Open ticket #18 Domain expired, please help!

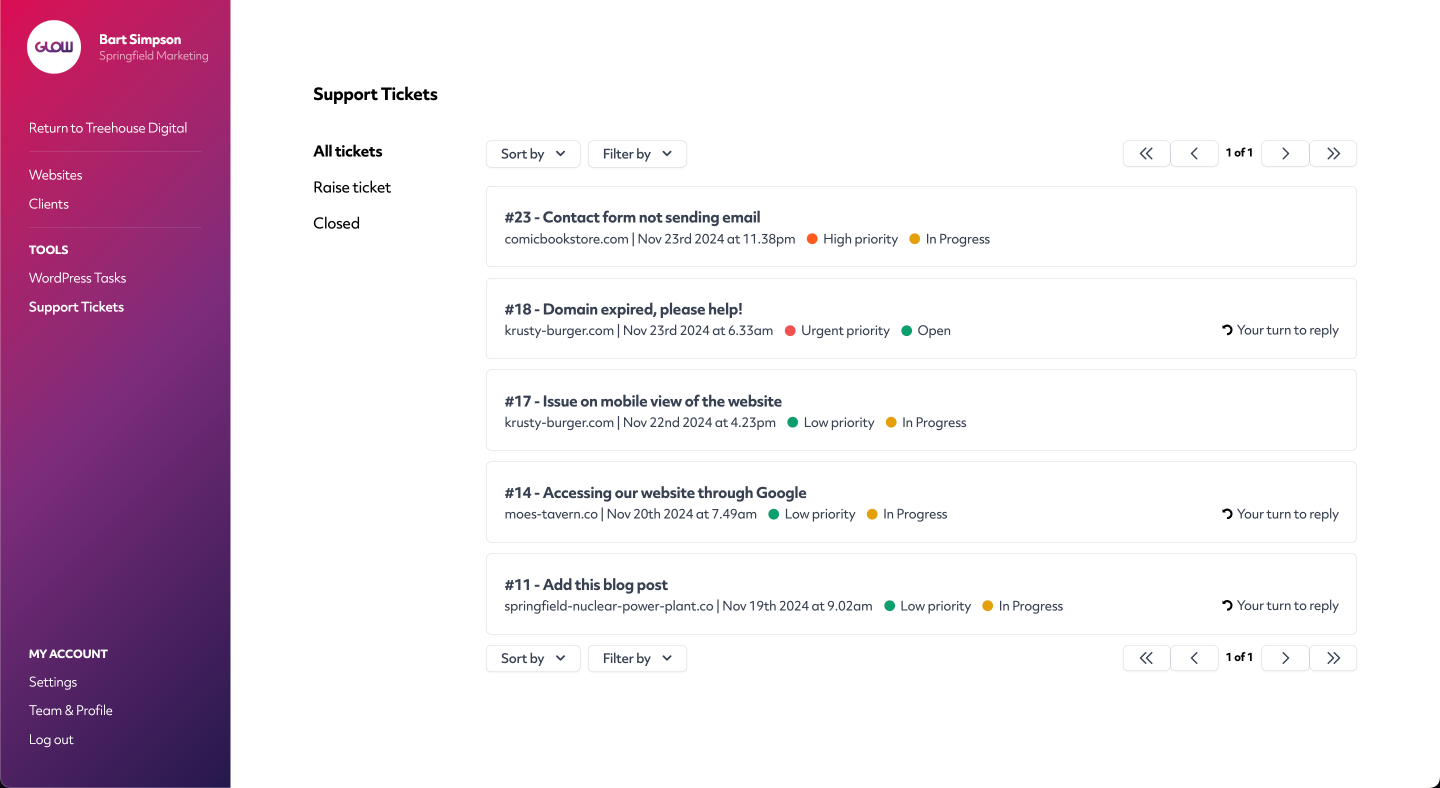point(921,318)
